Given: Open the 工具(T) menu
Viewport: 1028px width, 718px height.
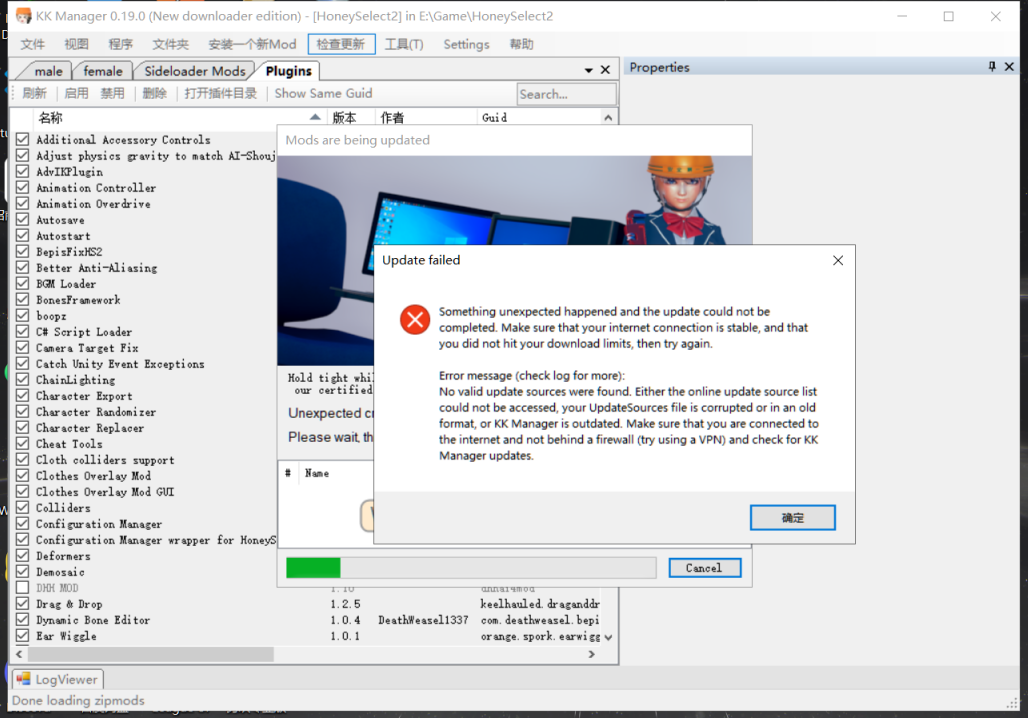Looking at the screenshot, I should coord(404,44).
